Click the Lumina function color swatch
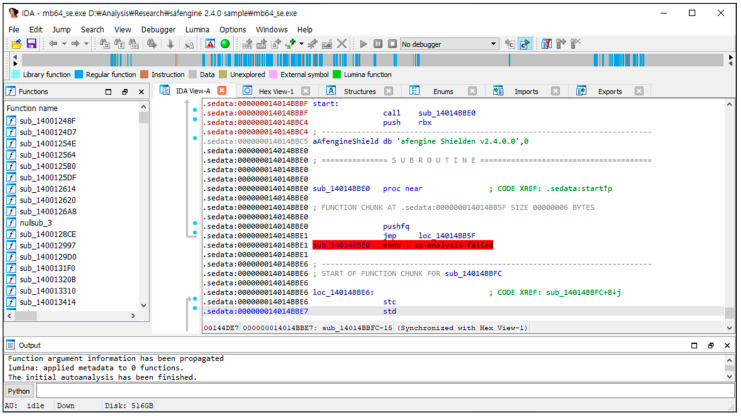 337,74
